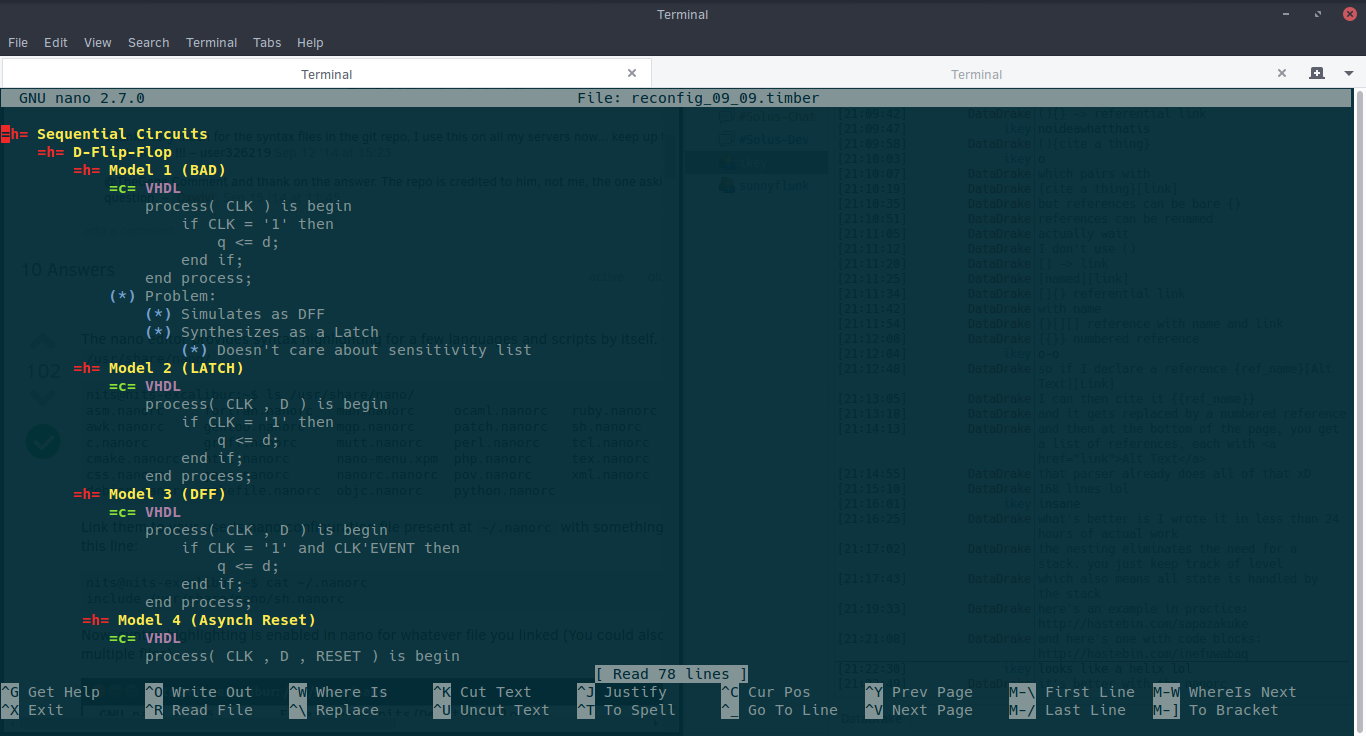Screen dimensions: 1366x736
Task: Click the '^T To Spell' shortcut
Action: tap(626, 710)
